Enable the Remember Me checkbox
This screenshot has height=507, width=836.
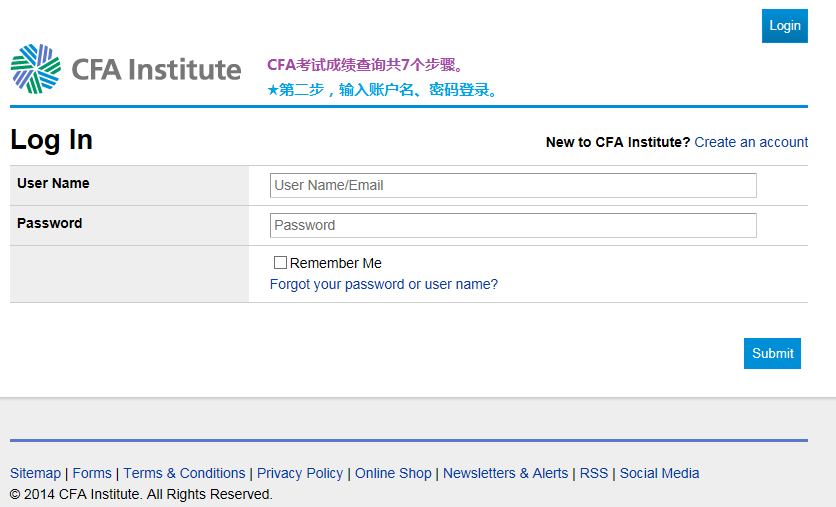(281, 263)
